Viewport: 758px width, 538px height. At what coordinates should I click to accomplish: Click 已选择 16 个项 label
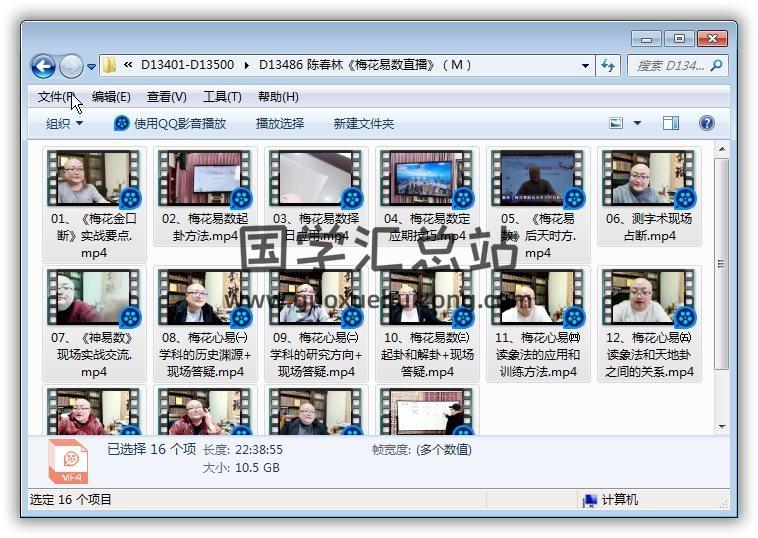151,450
